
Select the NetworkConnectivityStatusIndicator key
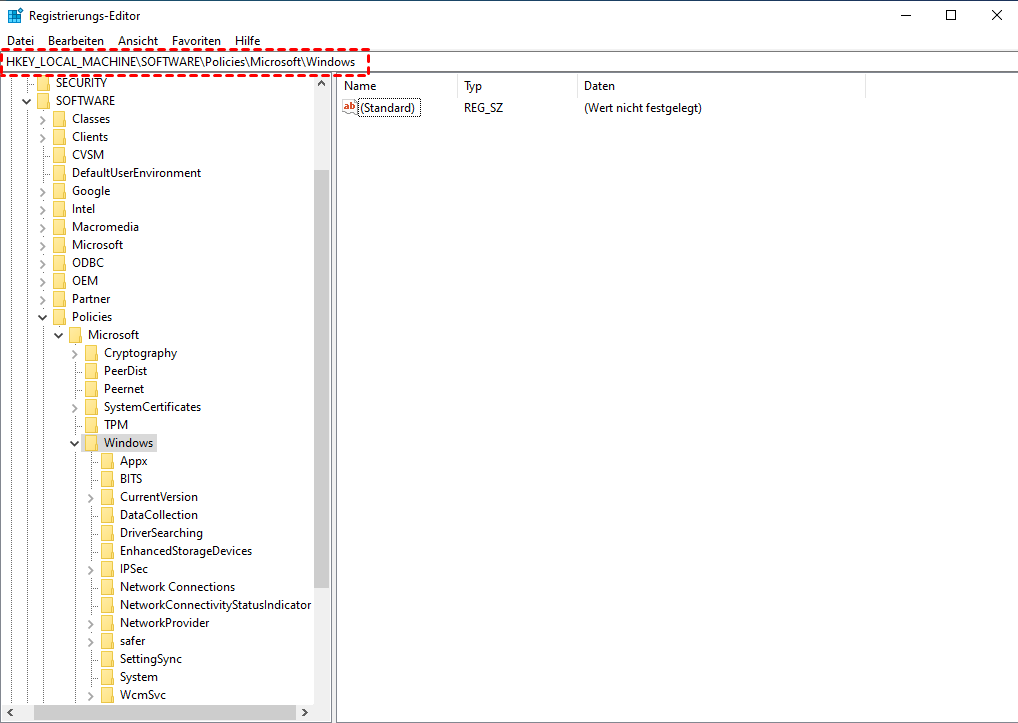click(216, 605)
